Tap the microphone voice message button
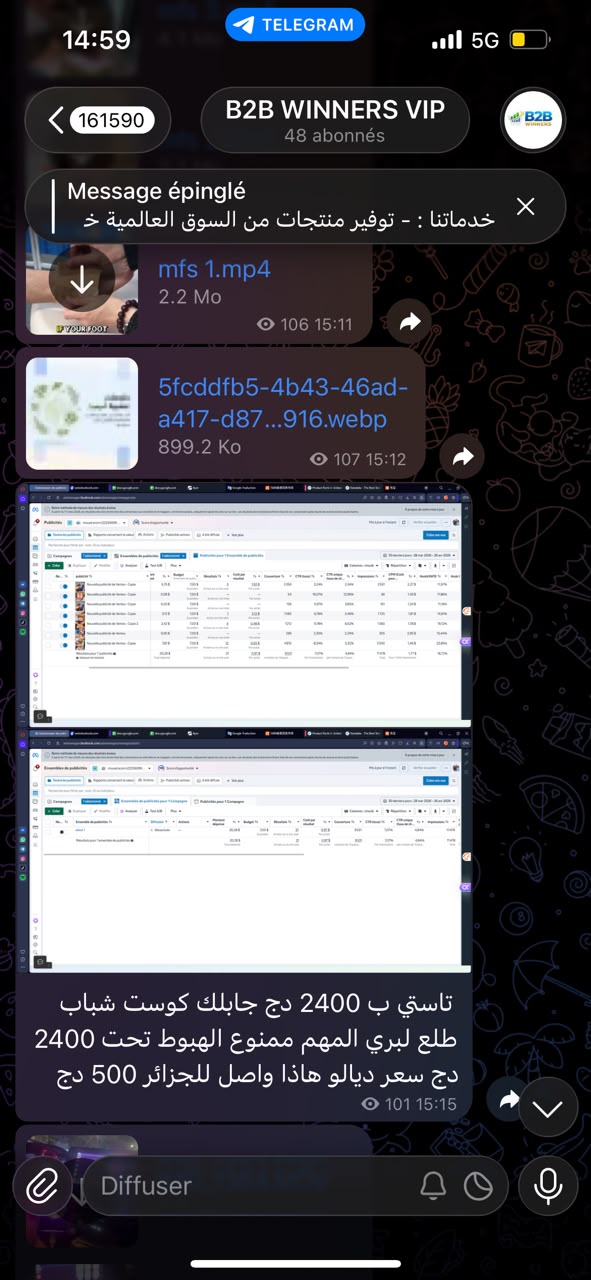This screenshot has width=591, height=1280. 548,1186
